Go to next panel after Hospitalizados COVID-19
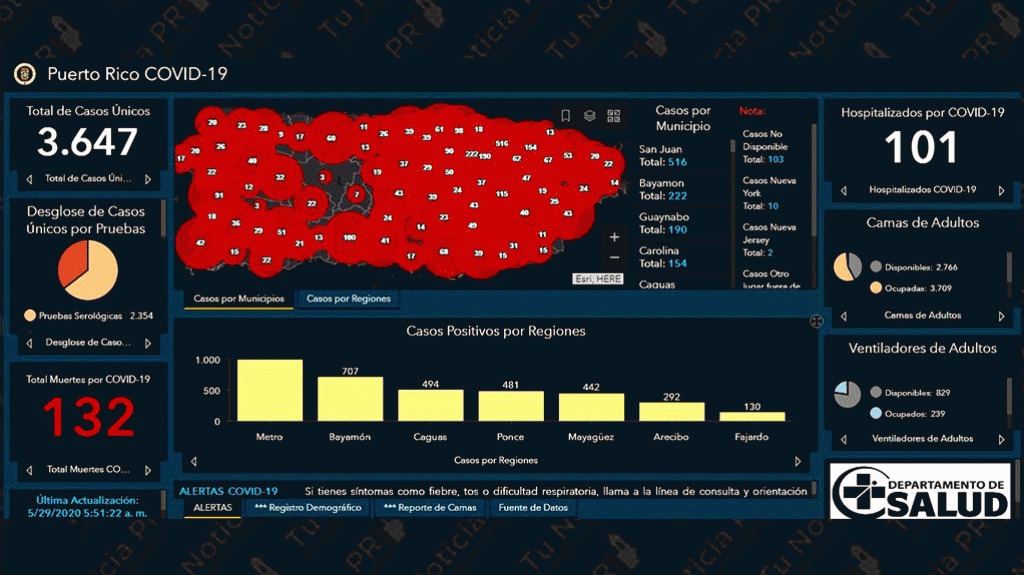Screen dimensions: 1024x575 tap(1001, 189)
